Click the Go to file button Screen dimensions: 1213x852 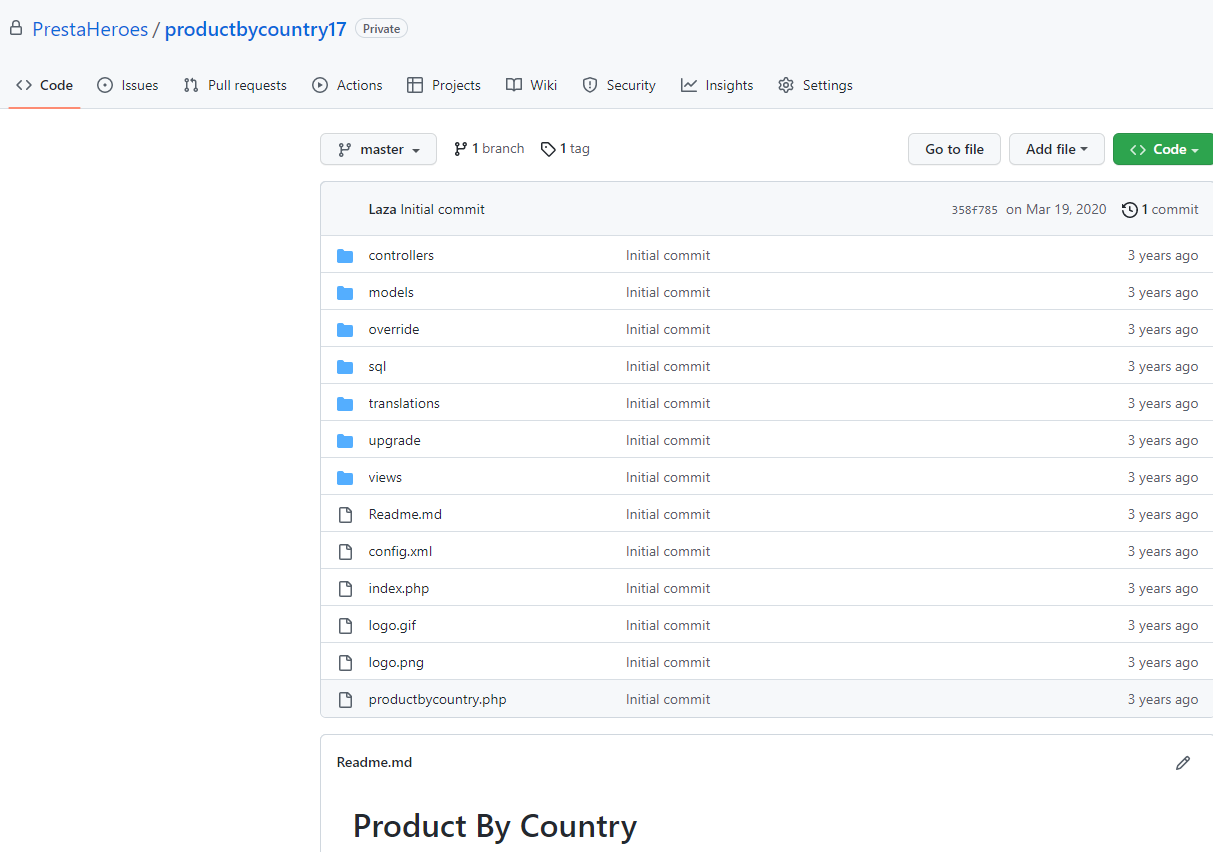[954, 149]
